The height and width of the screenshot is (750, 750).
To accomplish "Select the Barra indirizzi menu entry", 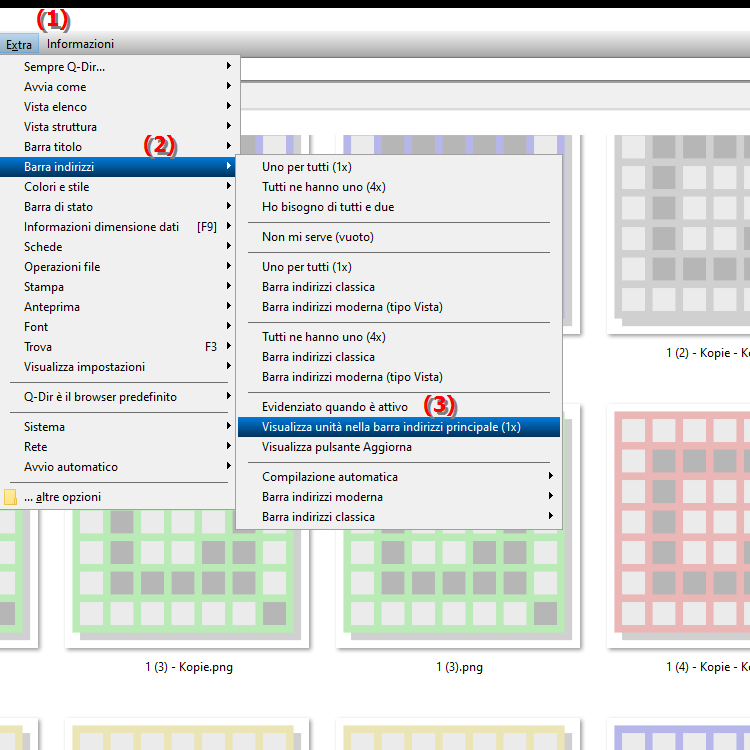I will [118, 167].
